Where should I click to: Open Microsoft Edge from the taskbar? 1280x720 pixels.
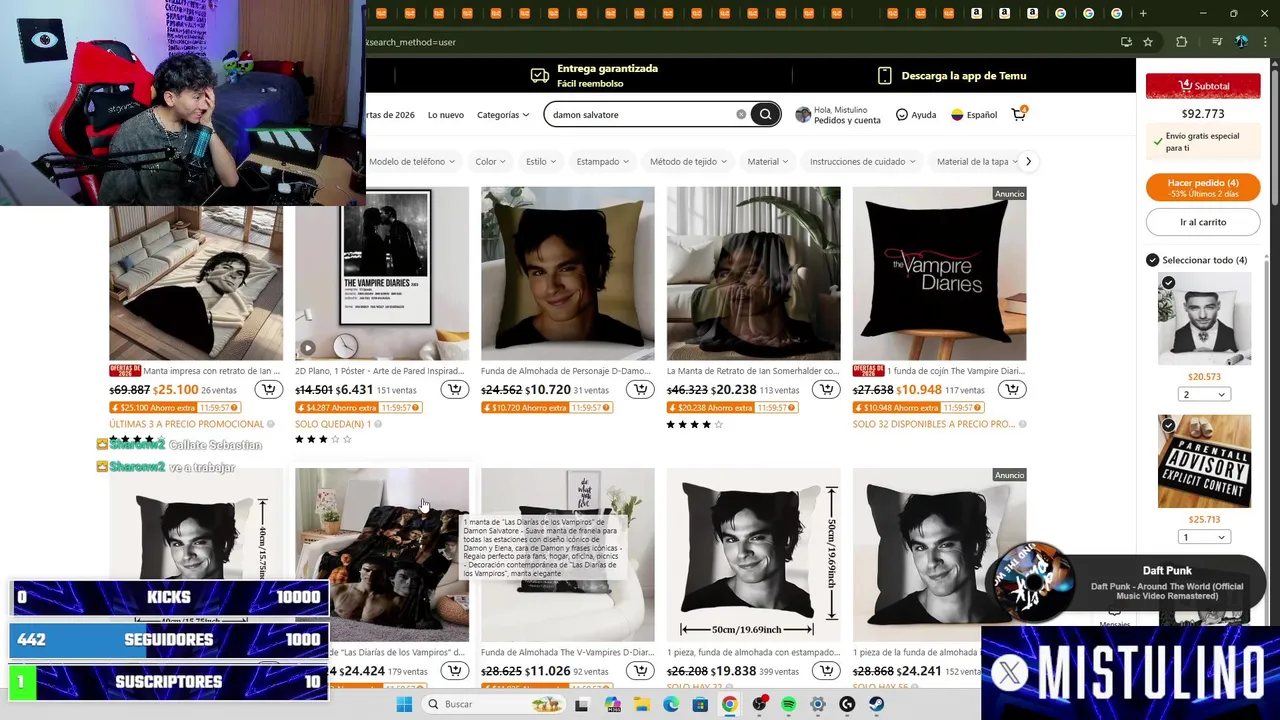671,704
